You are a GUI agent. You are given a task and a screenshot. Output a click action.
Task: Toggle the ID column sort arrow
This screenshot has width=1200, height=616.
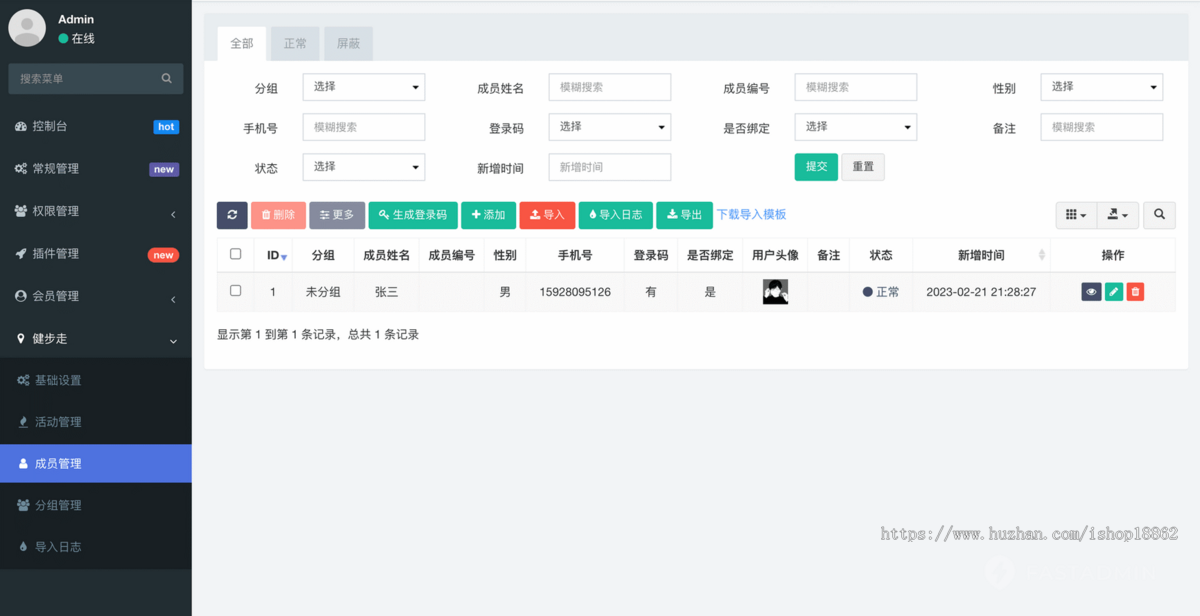tap(282, 257)
